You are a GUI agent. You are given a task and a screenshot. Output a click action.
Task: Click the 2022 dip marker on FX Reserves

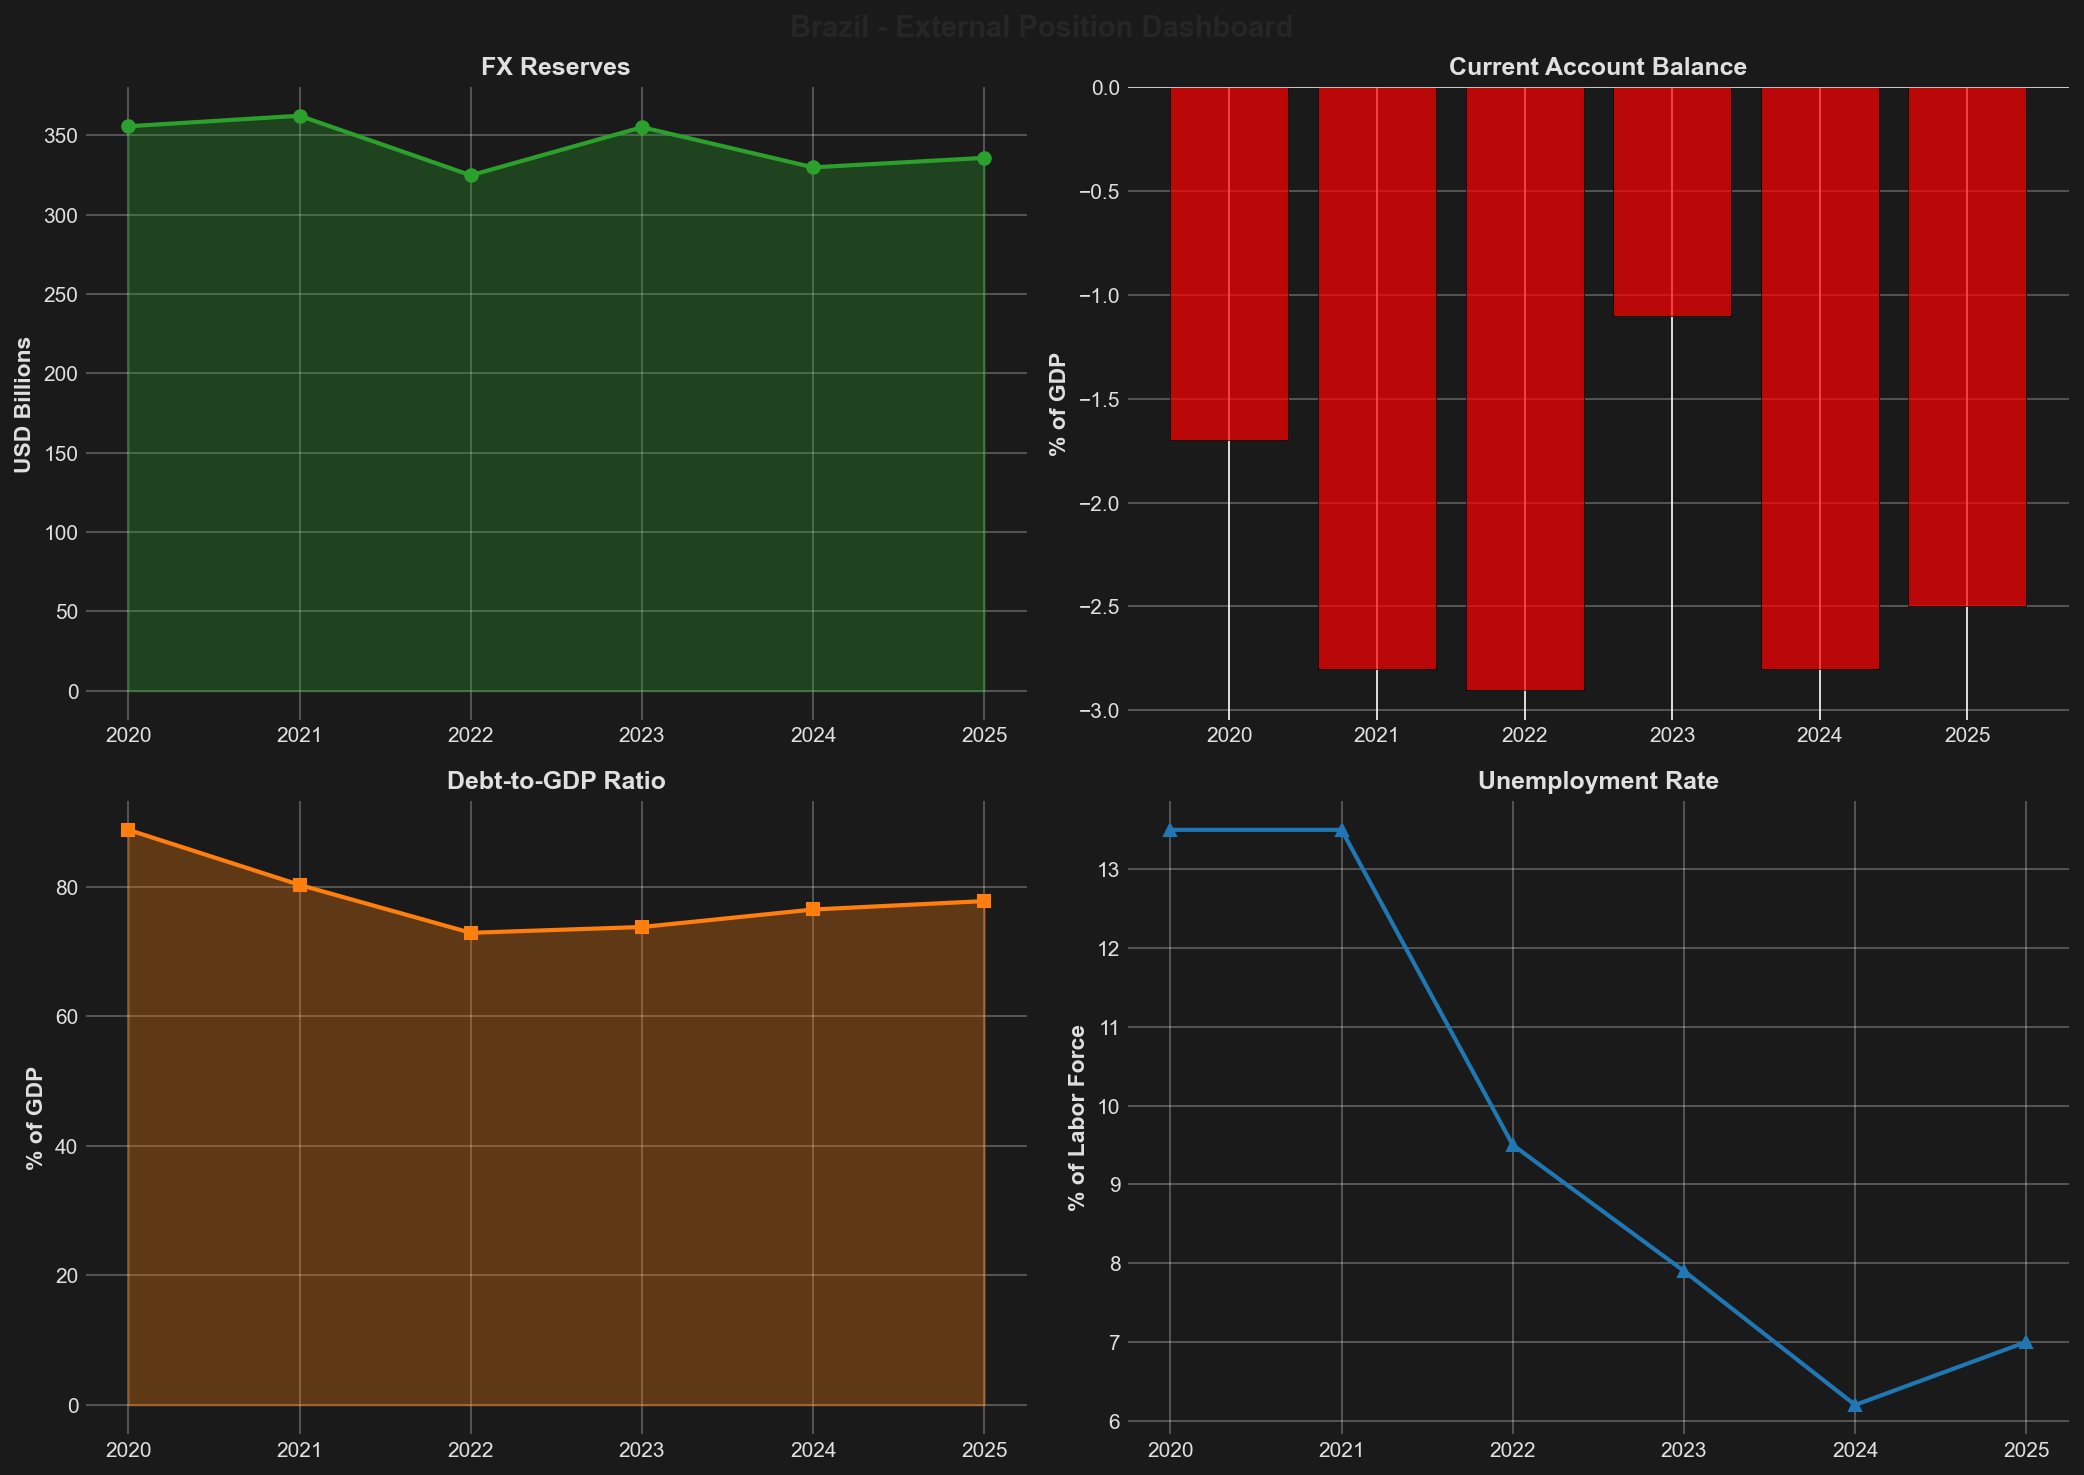point(471,175)
